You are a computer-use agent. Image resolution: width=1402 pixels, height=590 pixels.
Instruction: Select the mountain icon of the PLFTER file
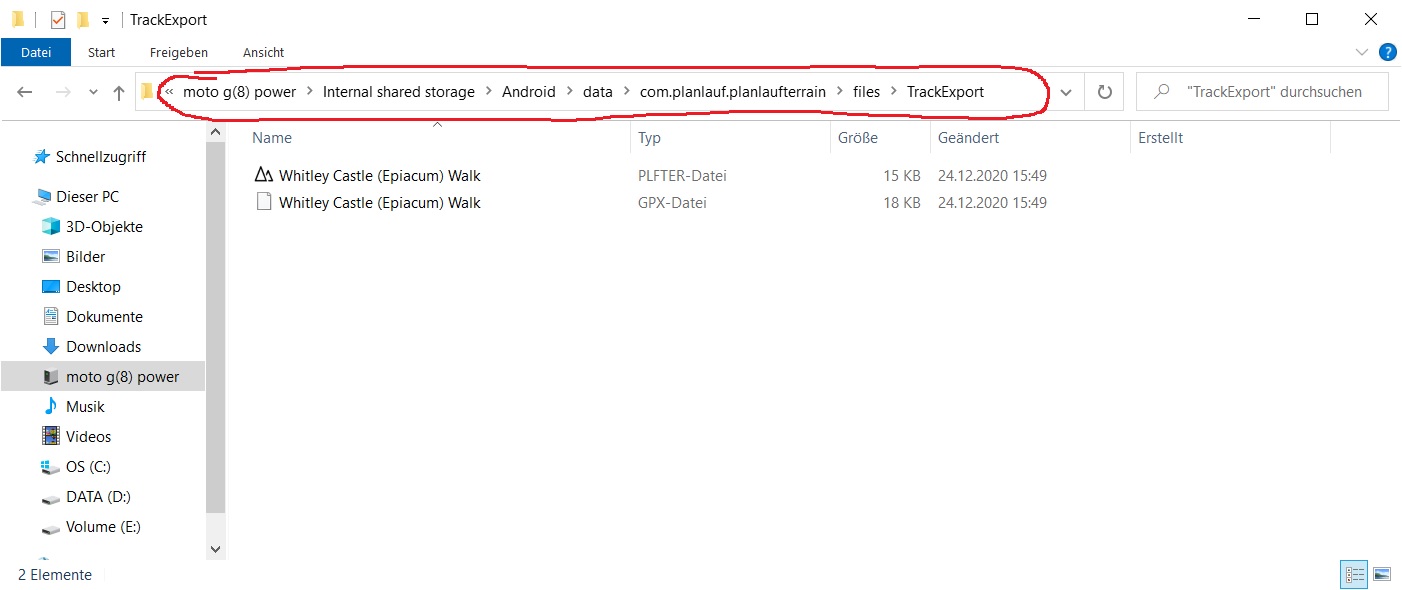(x=262, y=174)
